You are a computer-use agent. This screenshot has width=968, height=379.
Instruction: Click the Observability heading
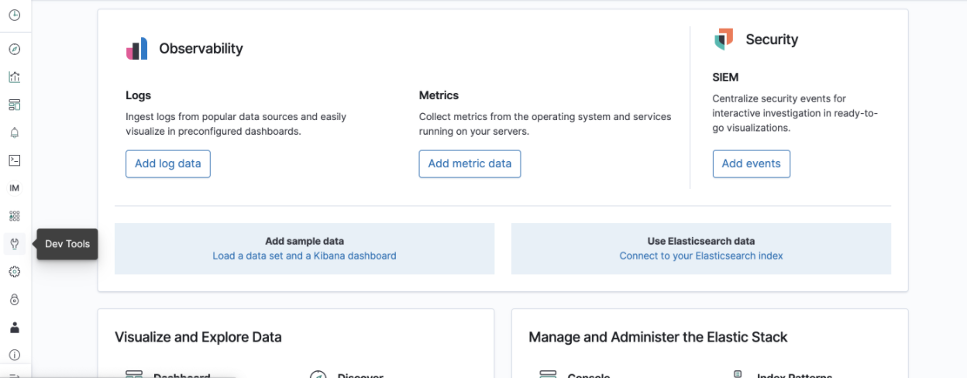tap(201, 49)
